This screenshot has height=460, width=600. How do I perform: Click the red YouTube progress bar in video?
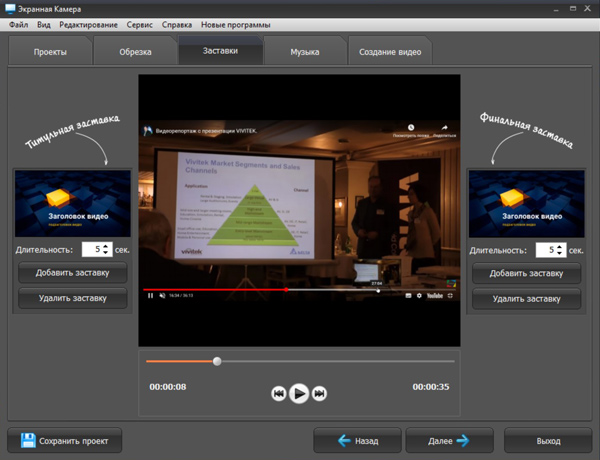215,290
